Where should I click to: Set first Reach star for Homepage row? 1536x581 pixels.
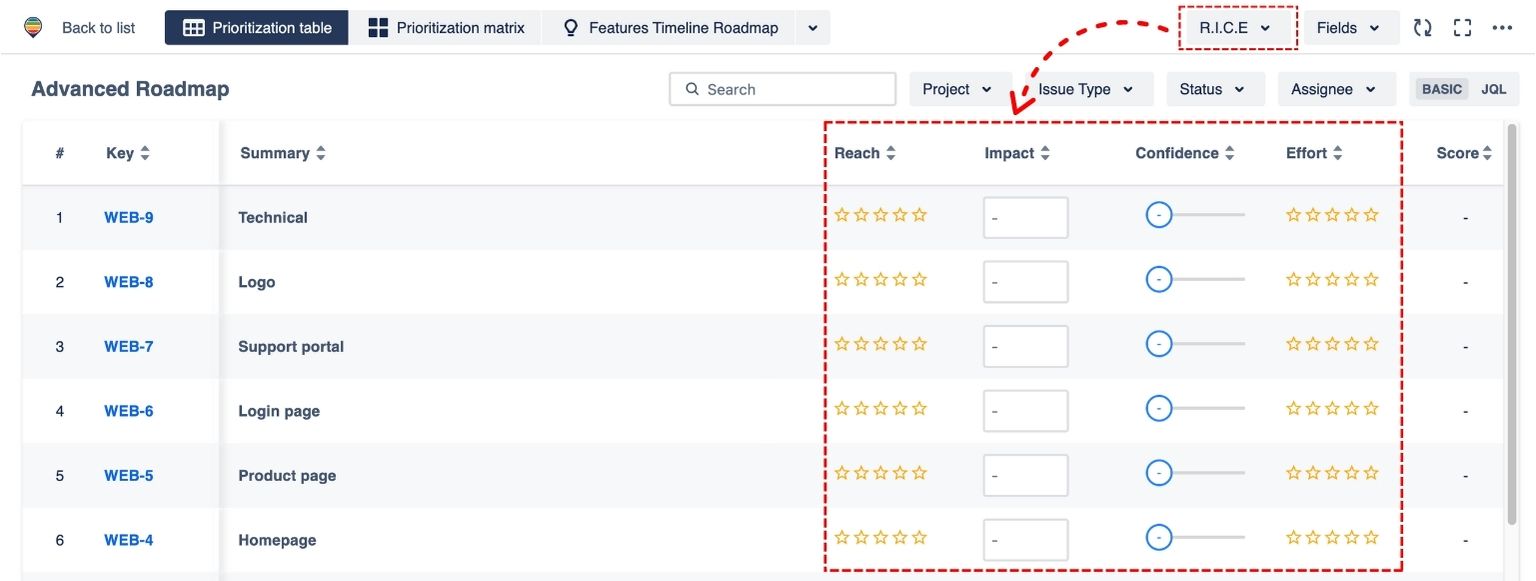[x=842, y=537]
